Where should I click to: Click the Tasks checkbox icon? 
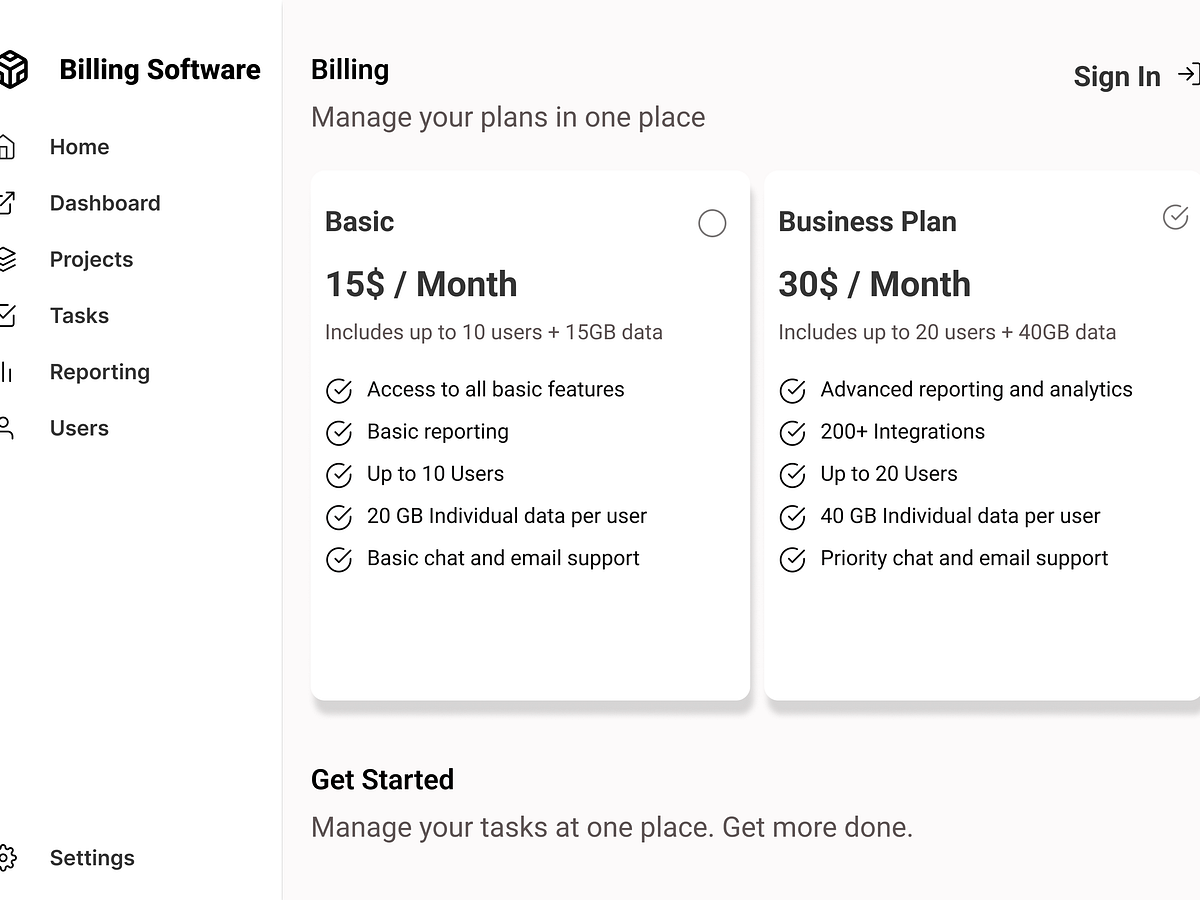click(x=6, y=316)
